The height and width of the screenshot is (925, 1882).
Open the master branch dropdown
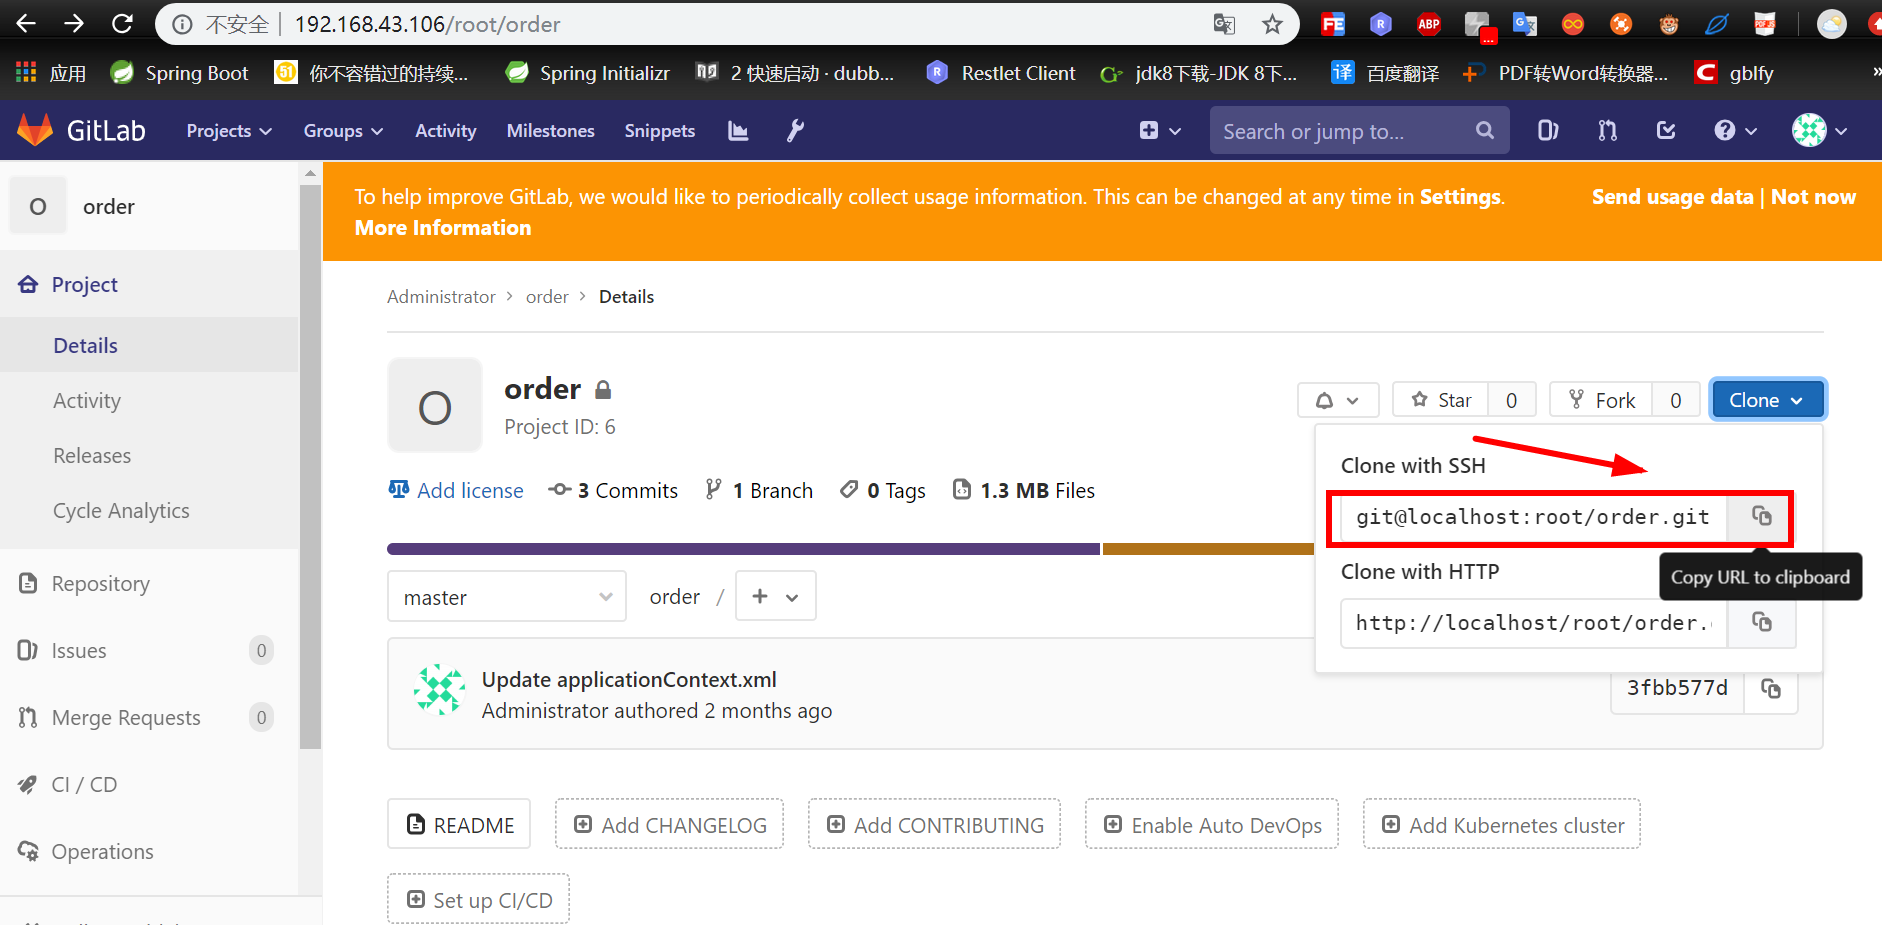pyautogui.click(x=507, y=597)
